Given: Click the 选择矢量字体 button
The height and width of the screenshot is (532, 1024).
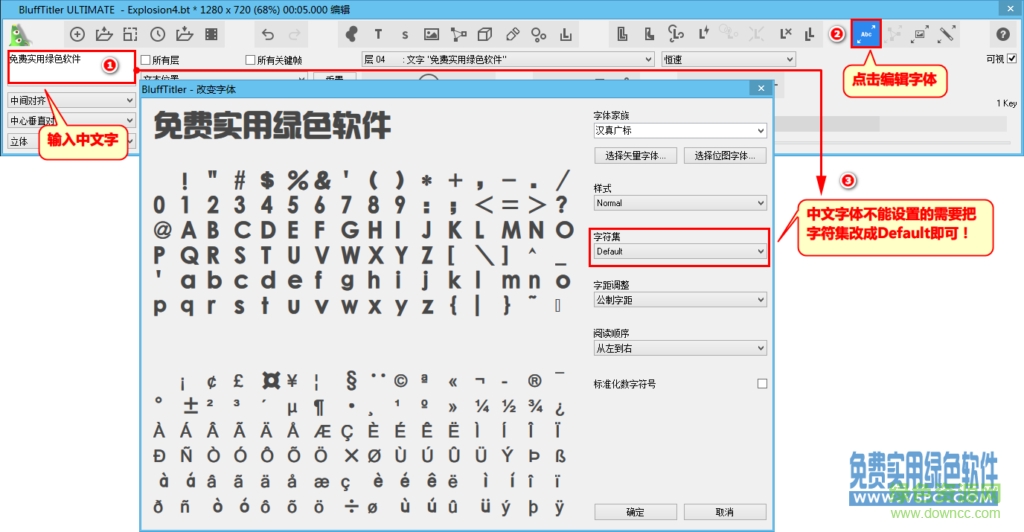Looking at the screenshot, I should pyautogui.click(x=636, y=156).
